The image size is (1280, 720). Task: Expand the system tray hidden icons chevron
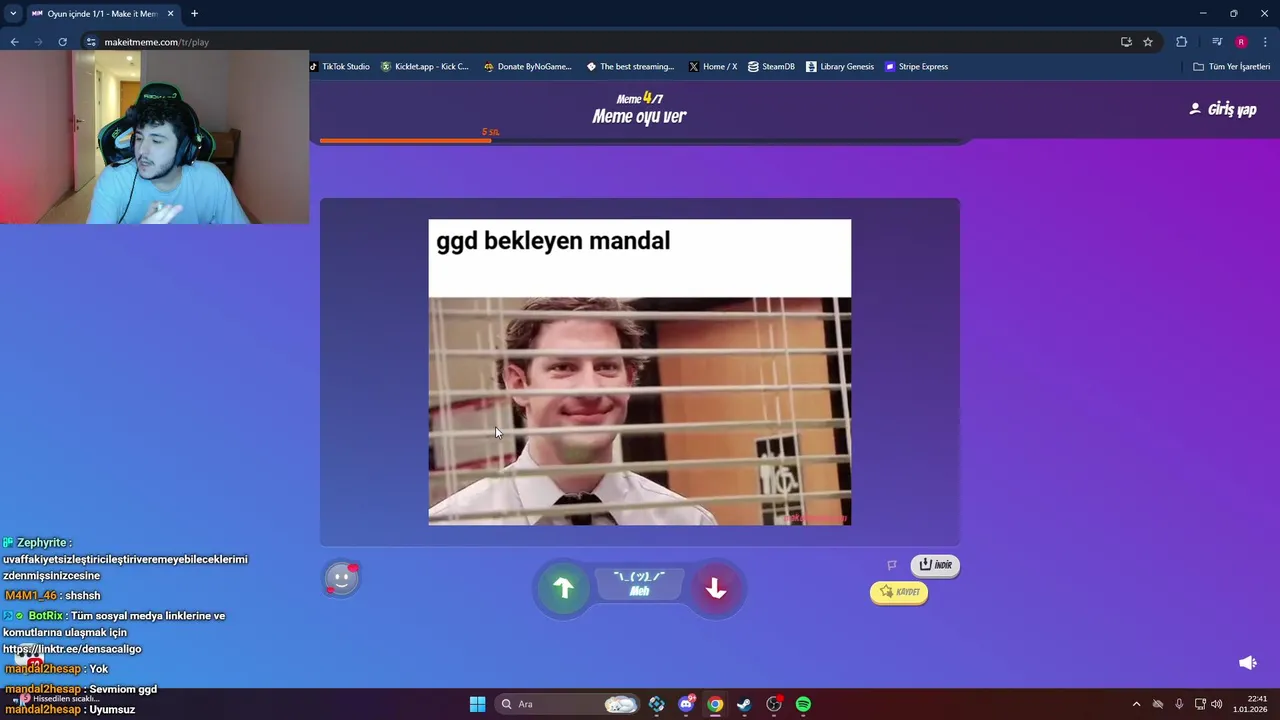click(1136, 704)
